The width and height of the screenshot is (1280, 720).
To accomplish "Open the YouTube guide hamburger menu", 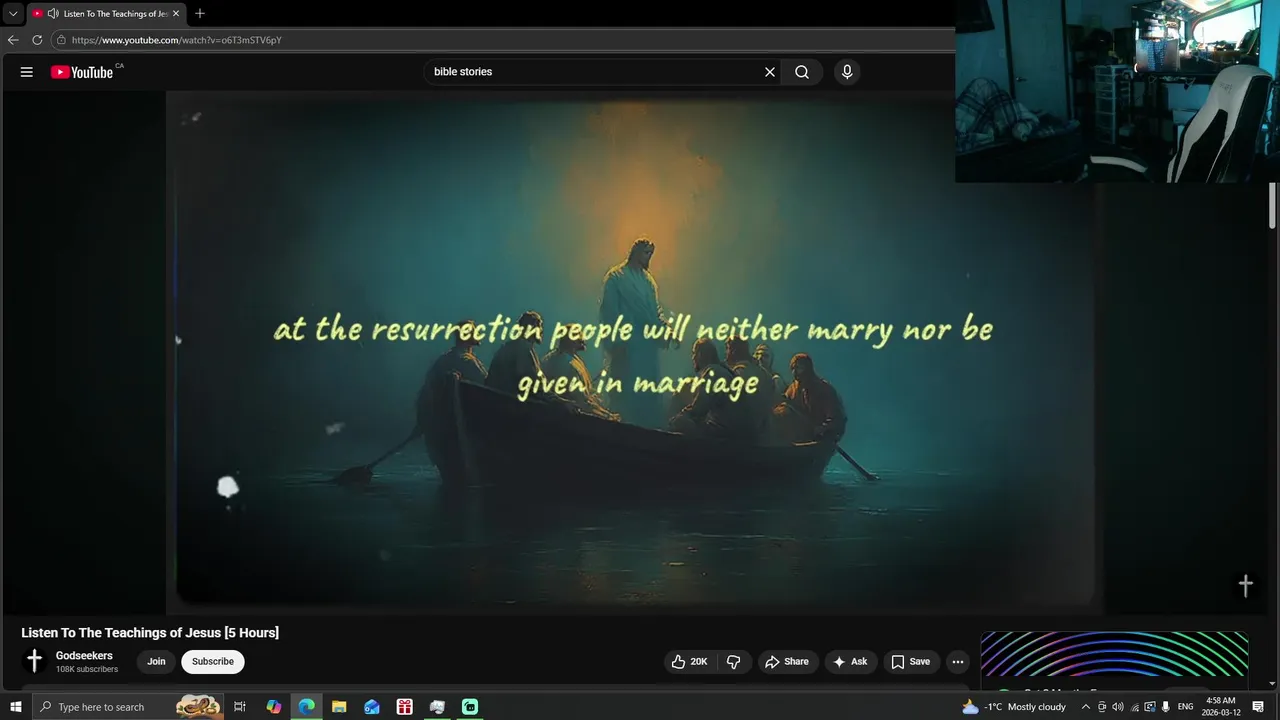I will click(x=27, y=72).
